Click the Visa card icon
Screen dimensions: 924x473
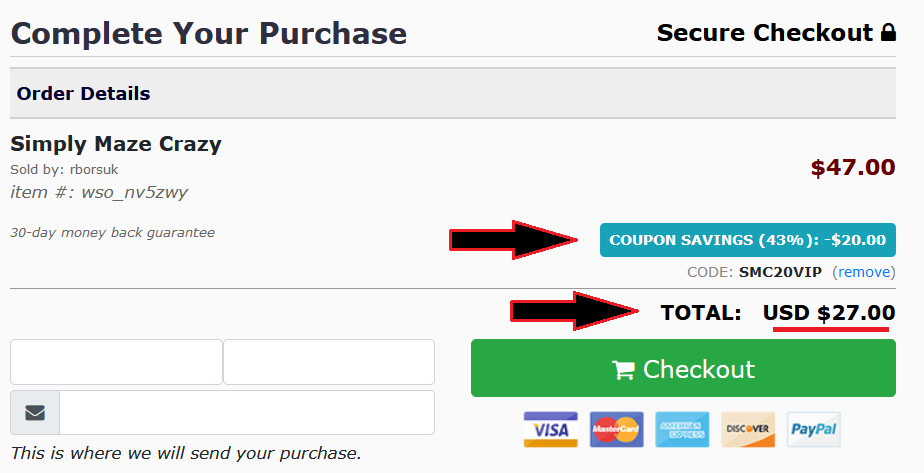coord(550,429)
